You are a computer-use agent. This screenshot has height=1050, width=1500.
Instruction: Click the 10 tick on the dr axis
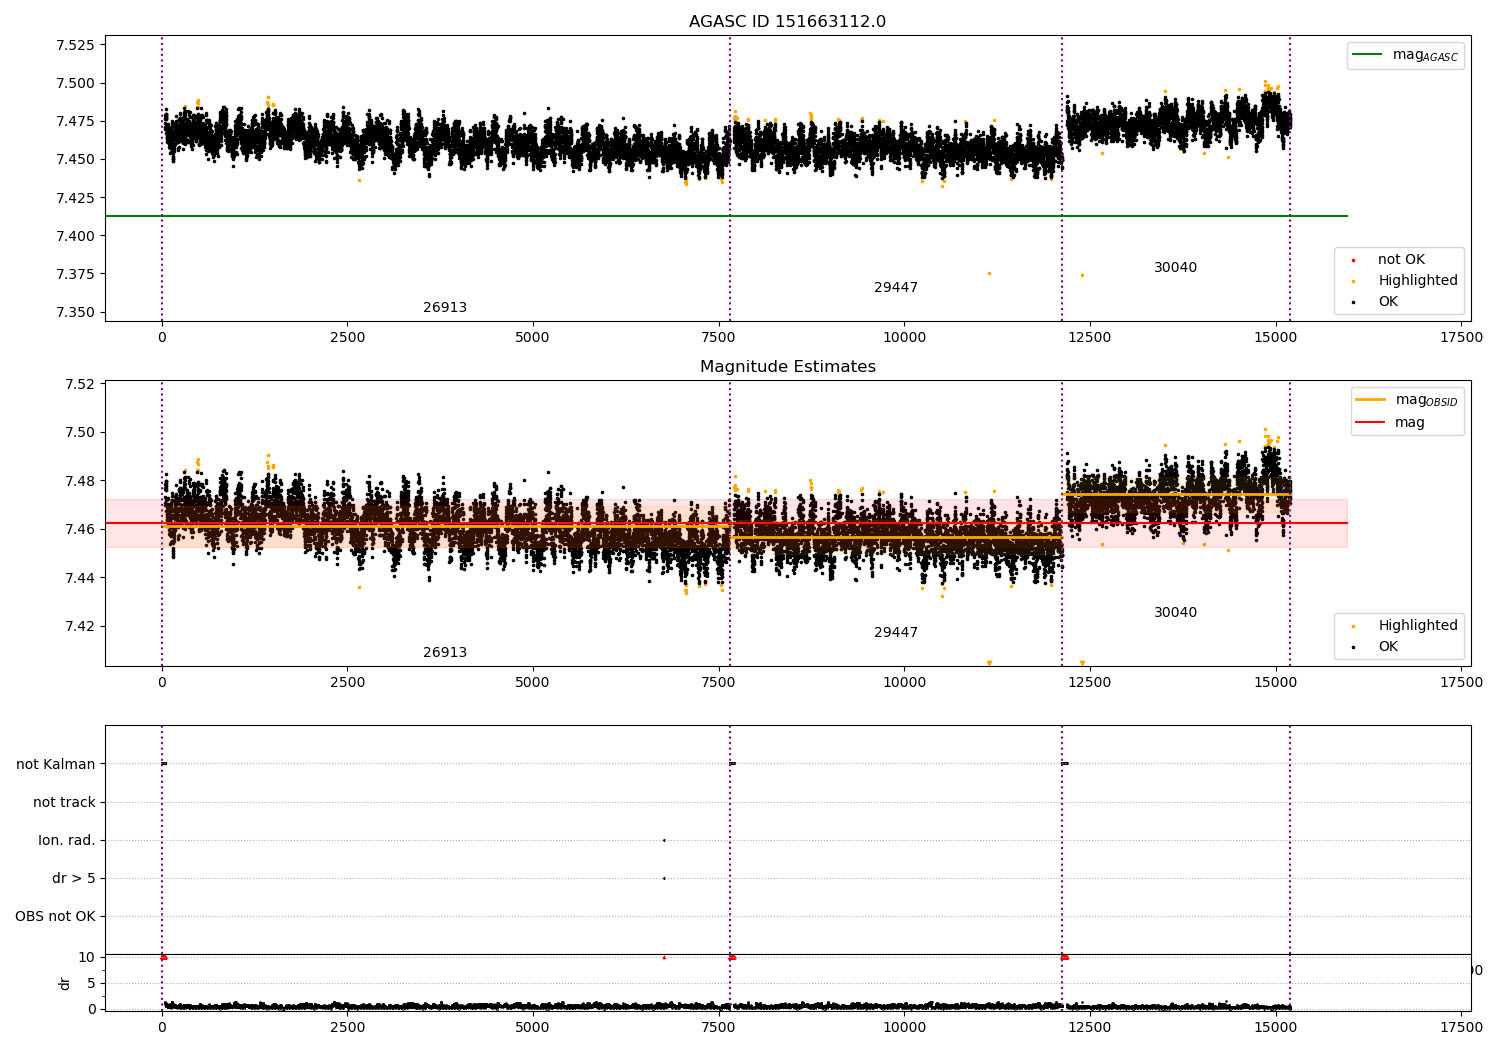pyautogui.click(x=87, y=957)
